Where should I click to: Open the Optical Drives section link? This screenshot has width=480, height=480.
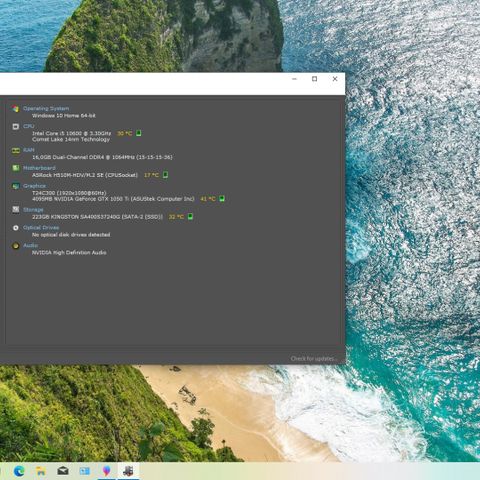click(41, 227)
